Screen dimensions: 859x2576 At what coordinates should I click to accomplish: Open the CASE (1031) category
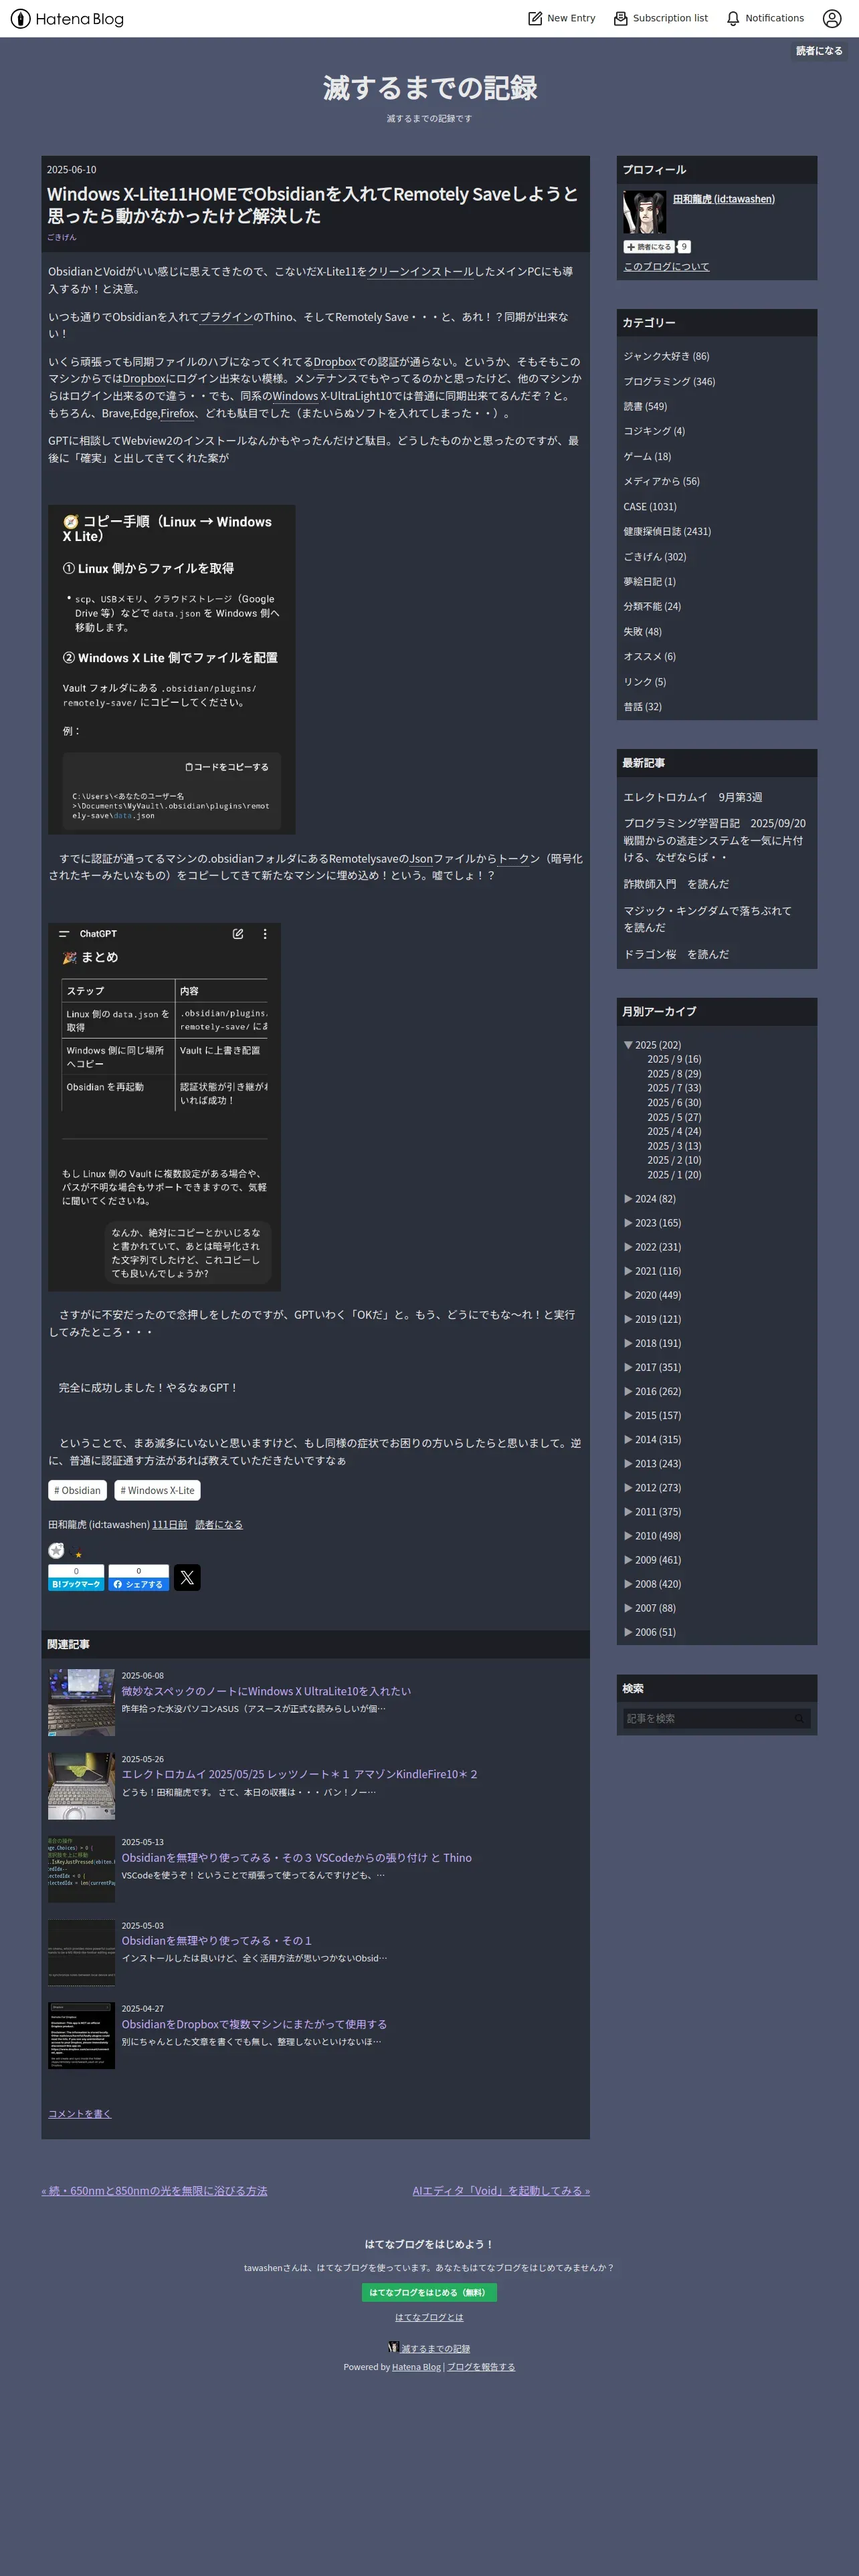click(x=650, y=506)
